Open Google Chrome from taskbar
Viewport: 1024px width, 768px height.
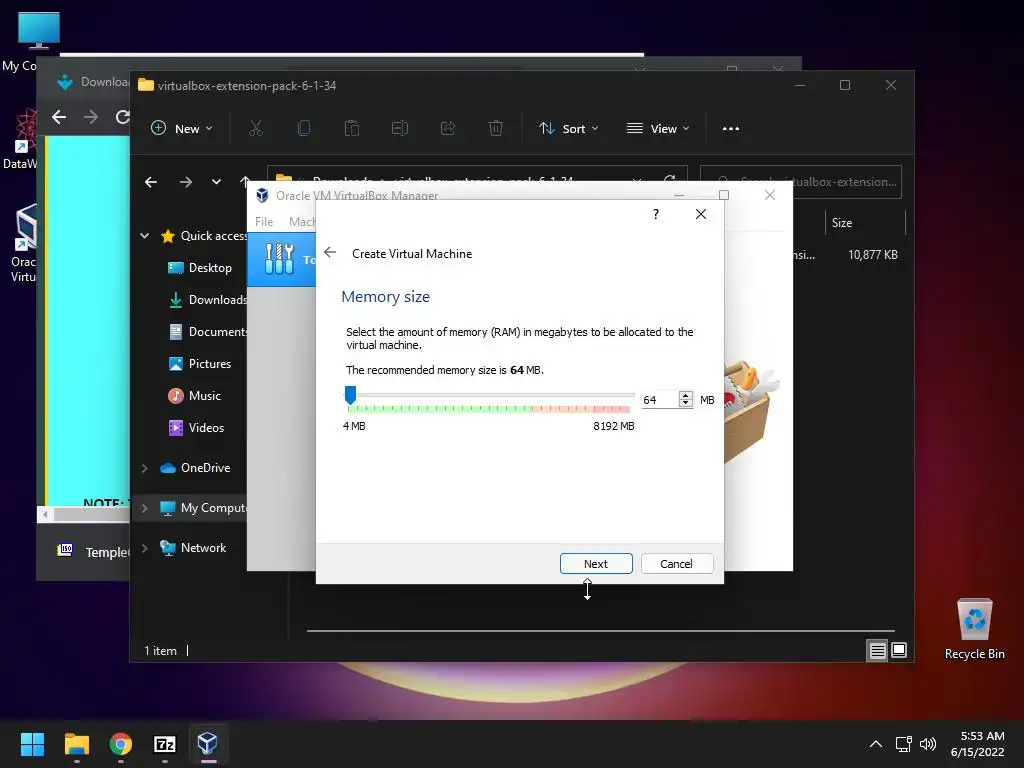121,744
